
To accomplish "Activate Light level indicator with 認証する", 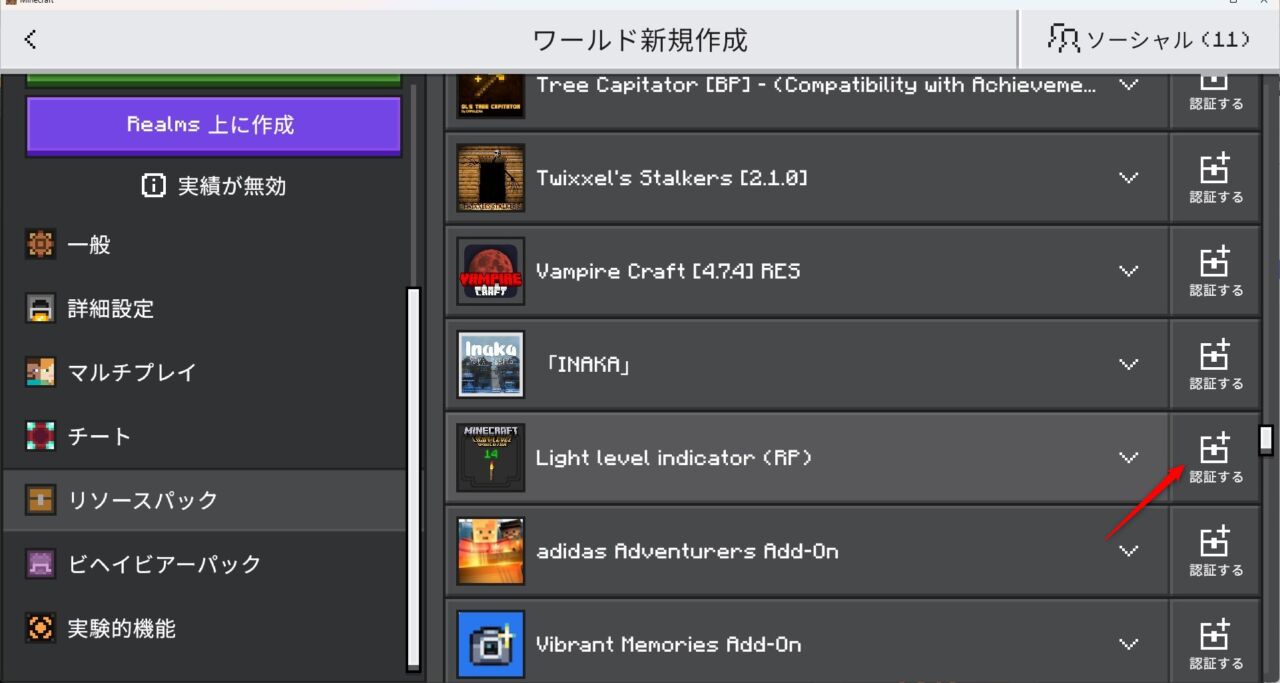I will click(1215, 458).
